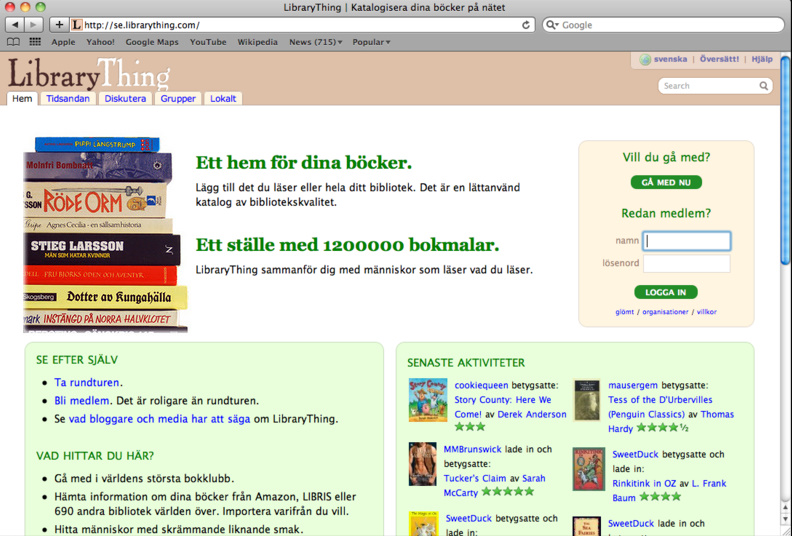Screen dimensions: 792x536
Task: Click the GÅ MED NU button
Action: click(666, 182)
